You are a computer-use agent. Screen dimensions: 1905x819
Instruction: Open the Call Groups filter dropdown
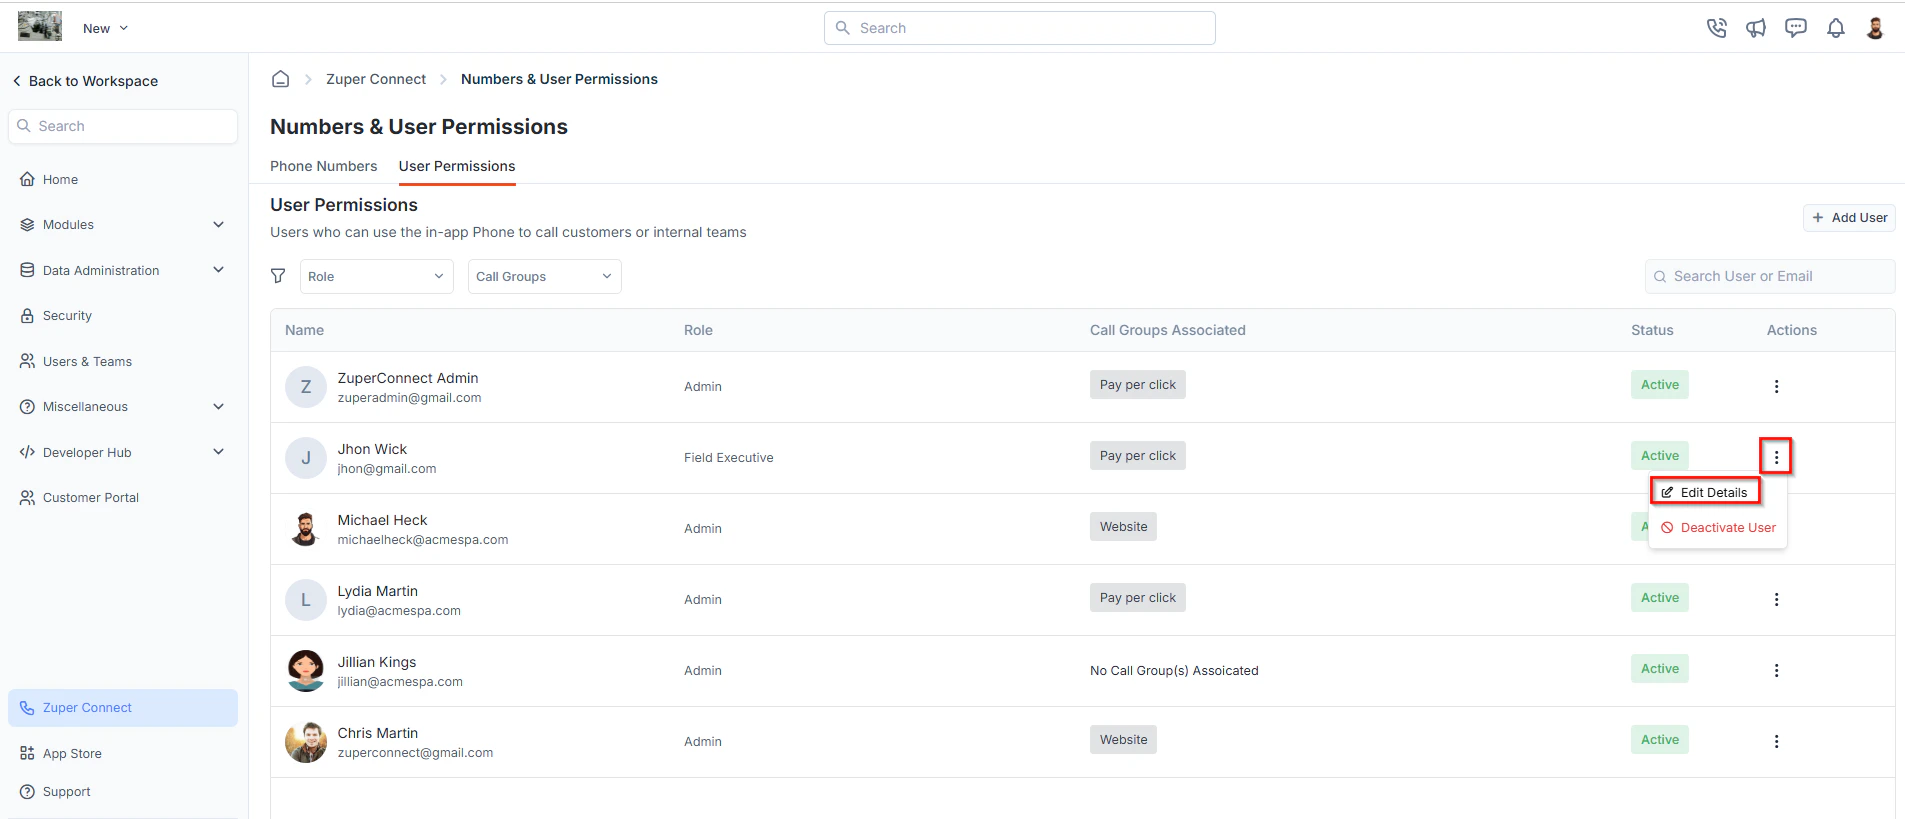coord(545,276)
